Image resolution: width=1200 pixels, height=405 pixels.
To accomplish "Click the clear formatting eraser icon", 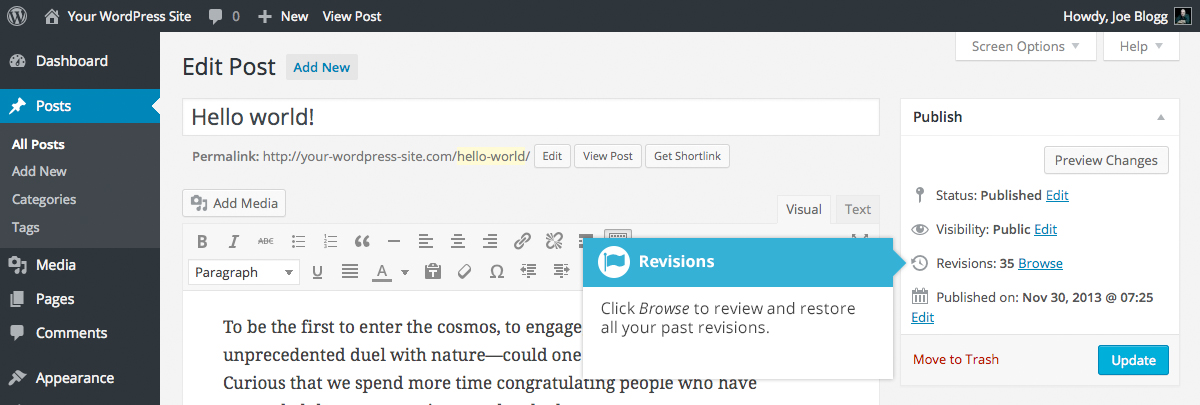I will pyautogui.click(x=465, y=272).
